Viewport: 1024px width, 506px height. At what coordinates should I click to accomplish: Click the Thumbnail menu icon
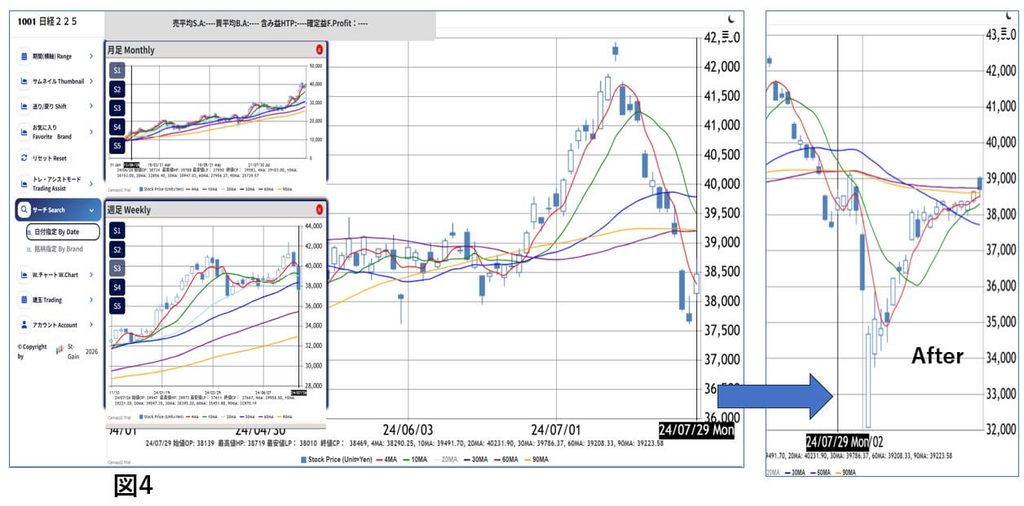25,81
